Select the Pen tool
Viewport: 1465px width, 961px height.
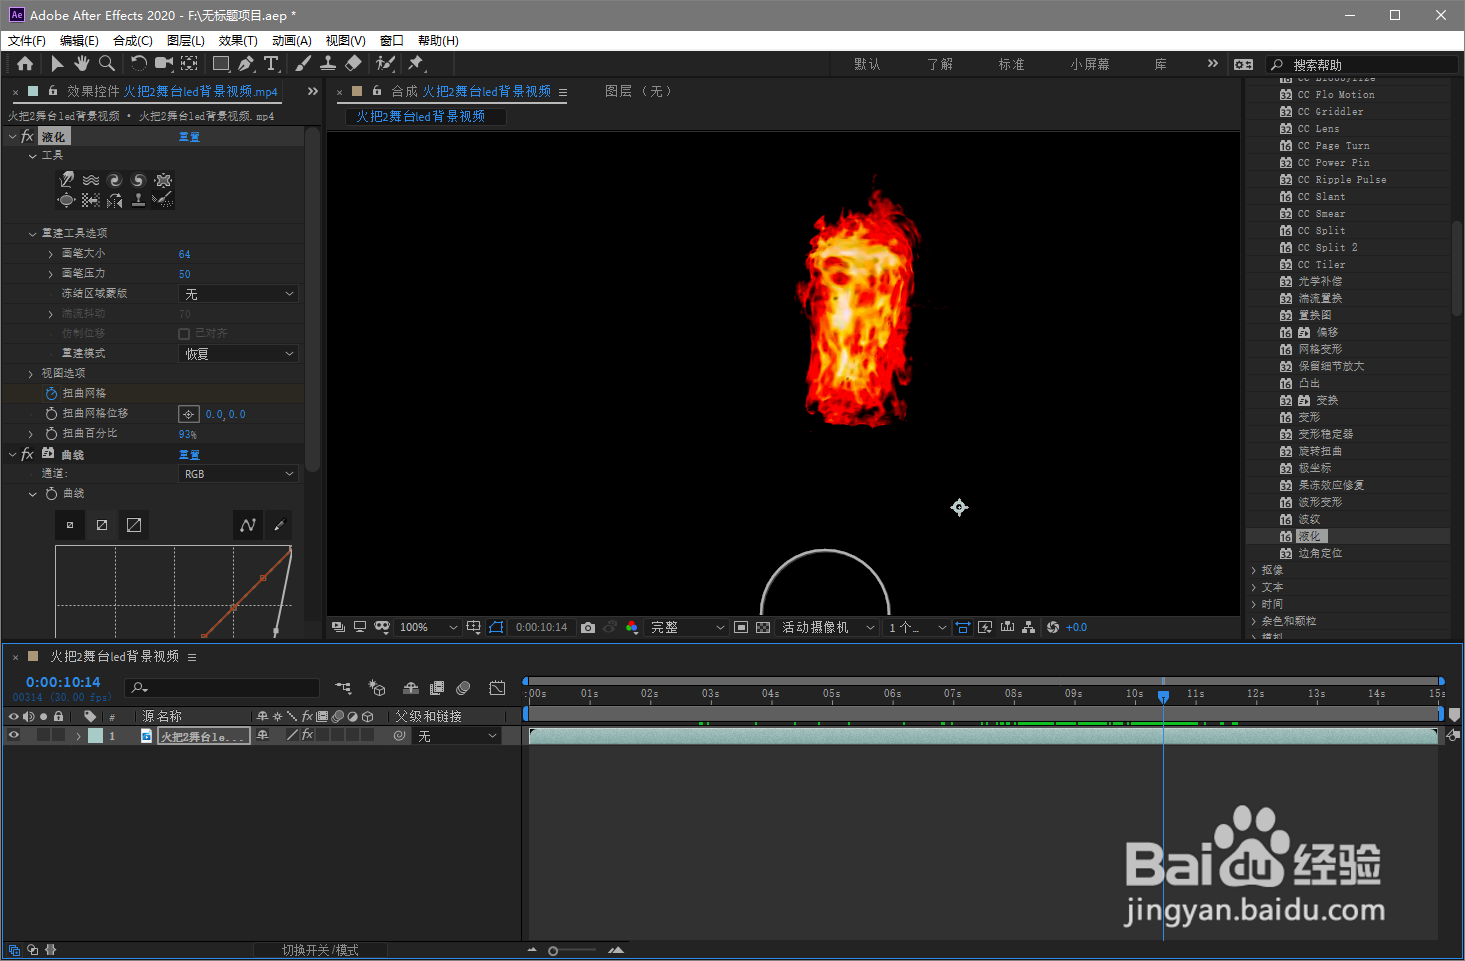(246, 63)
